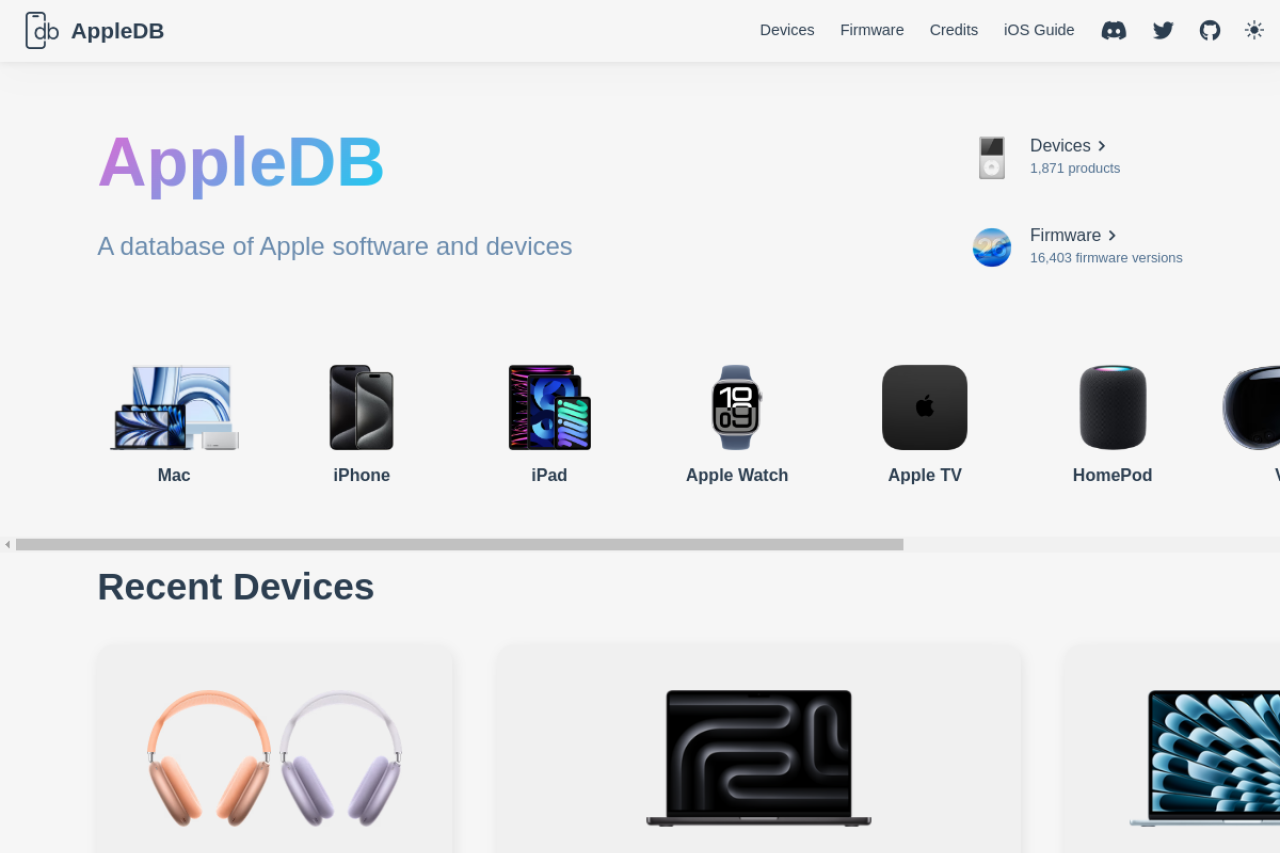Open the GitHub icon in navigation bar
1280x853 pixels.
coord(1210,30)
